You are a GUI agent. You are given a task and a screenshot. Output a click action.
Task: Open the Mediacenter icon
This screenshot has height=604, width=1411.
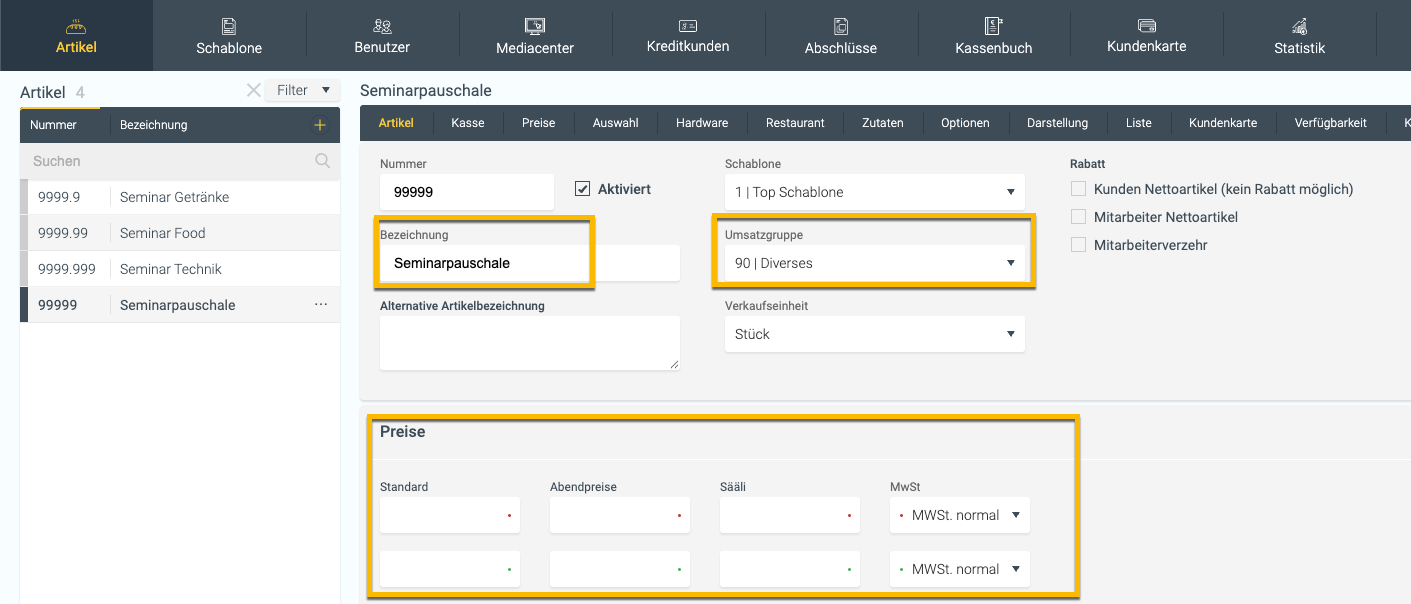[x=535, y=27]
